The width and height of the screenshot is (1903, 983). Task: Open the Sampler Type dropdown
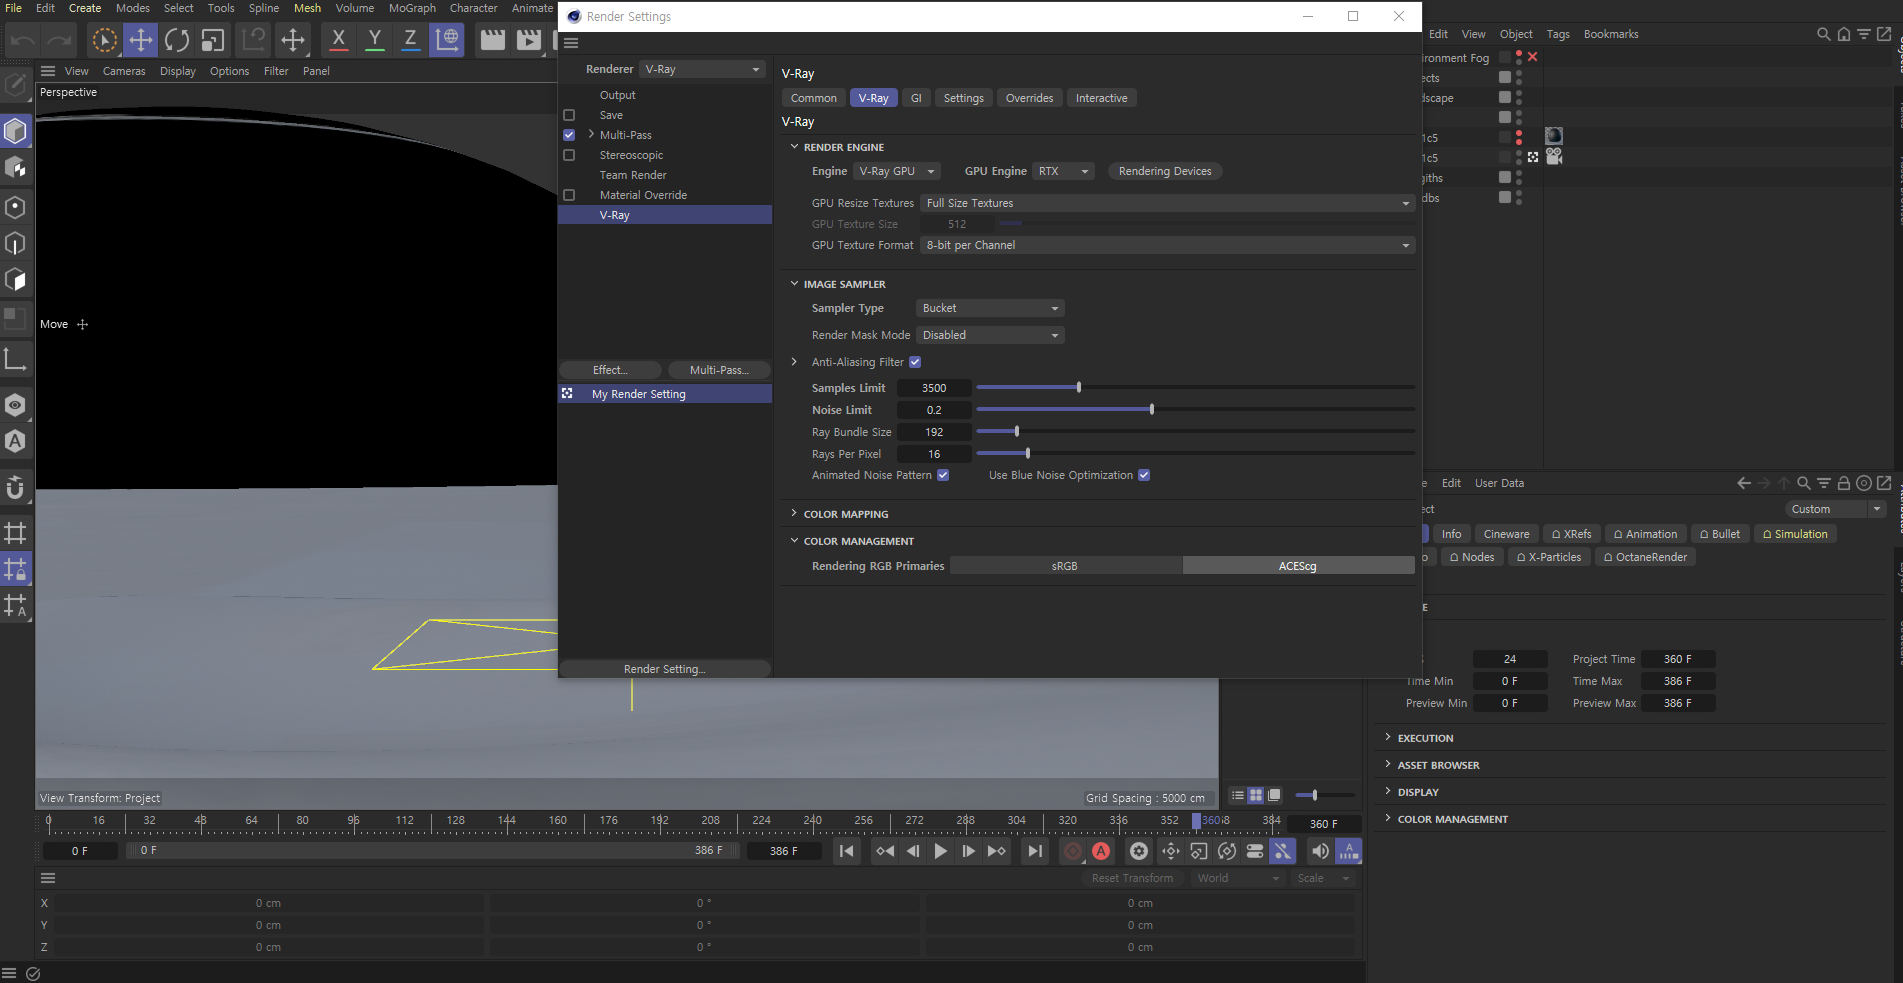[x=990, y=308]
